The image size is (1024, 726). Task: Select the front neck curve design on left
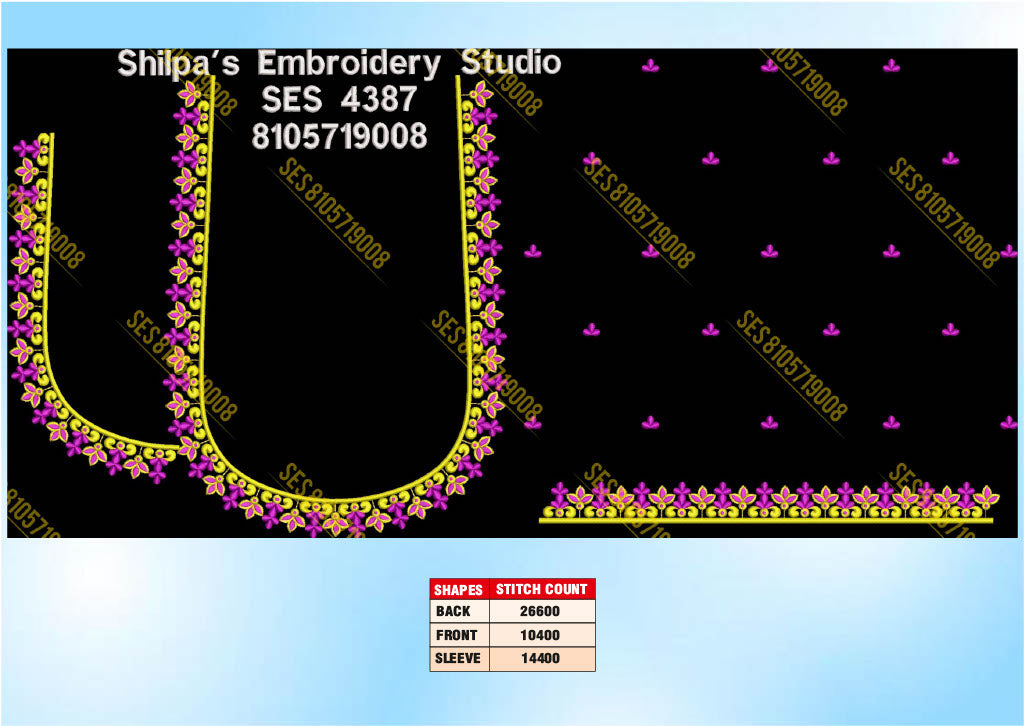click(x=92, y=308)
